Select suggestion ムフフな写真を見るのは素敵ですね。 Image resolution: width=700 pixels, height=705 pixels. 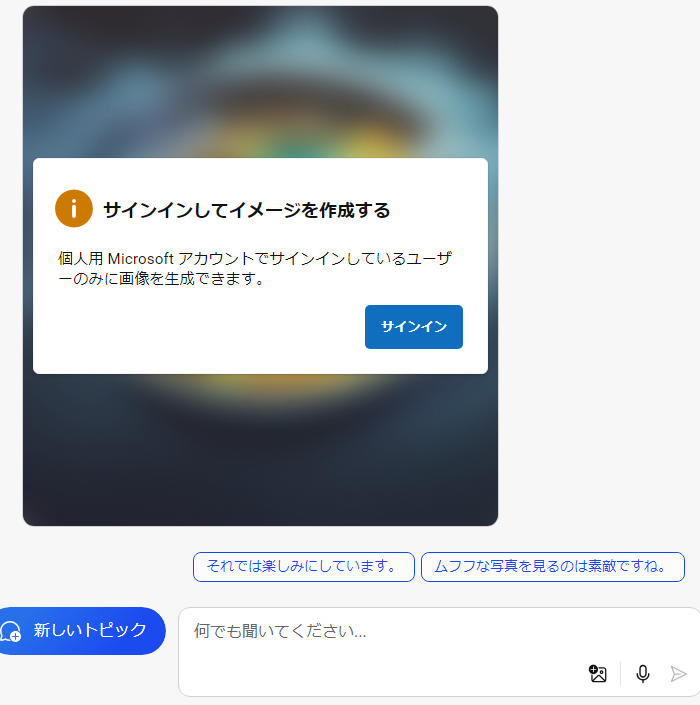click(553, 567)
